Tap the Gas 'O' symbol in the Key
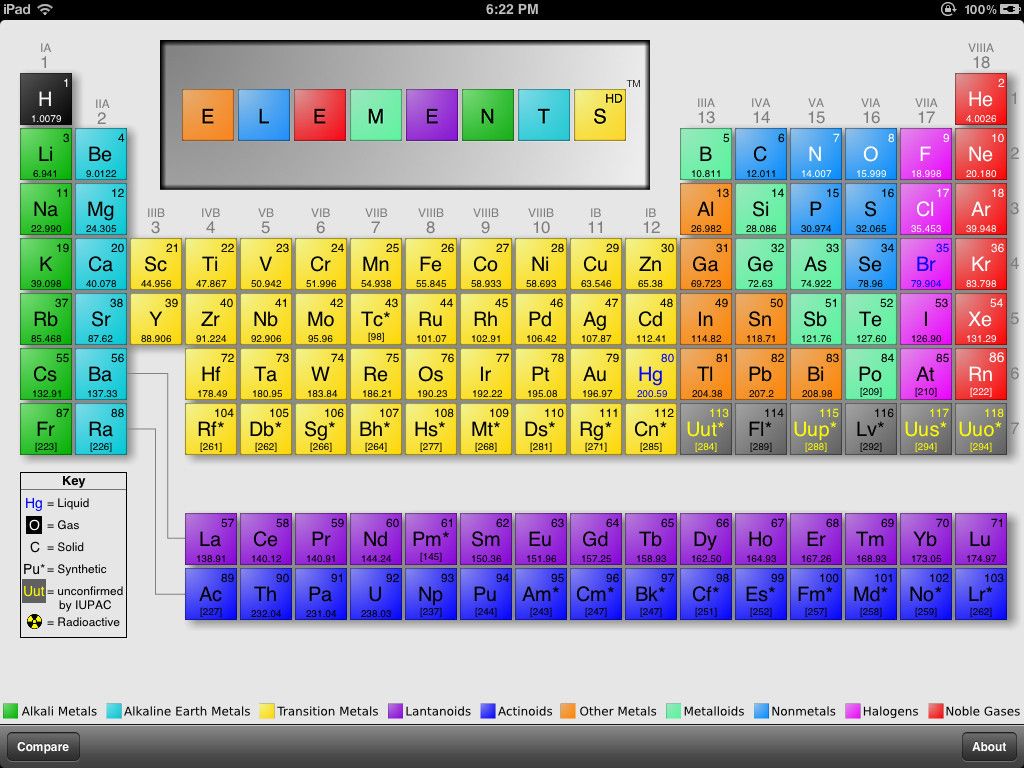Screen dimensions: 1024x768 34,525
